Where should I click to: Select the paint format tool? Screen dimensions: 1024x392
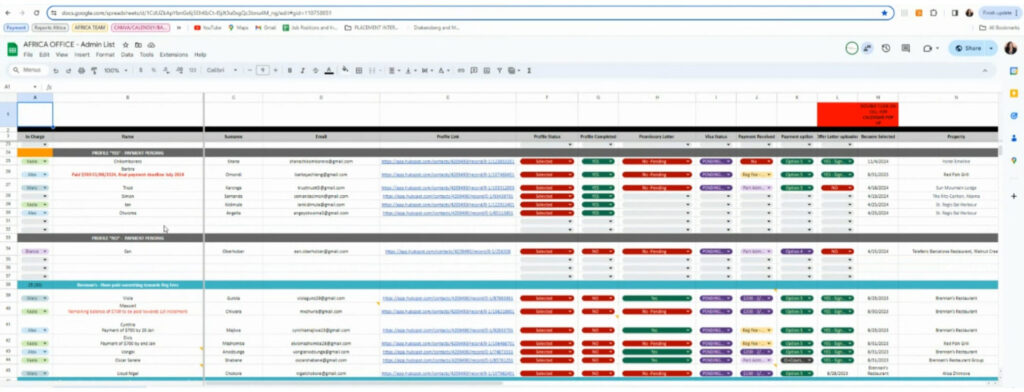pos(93,70)
